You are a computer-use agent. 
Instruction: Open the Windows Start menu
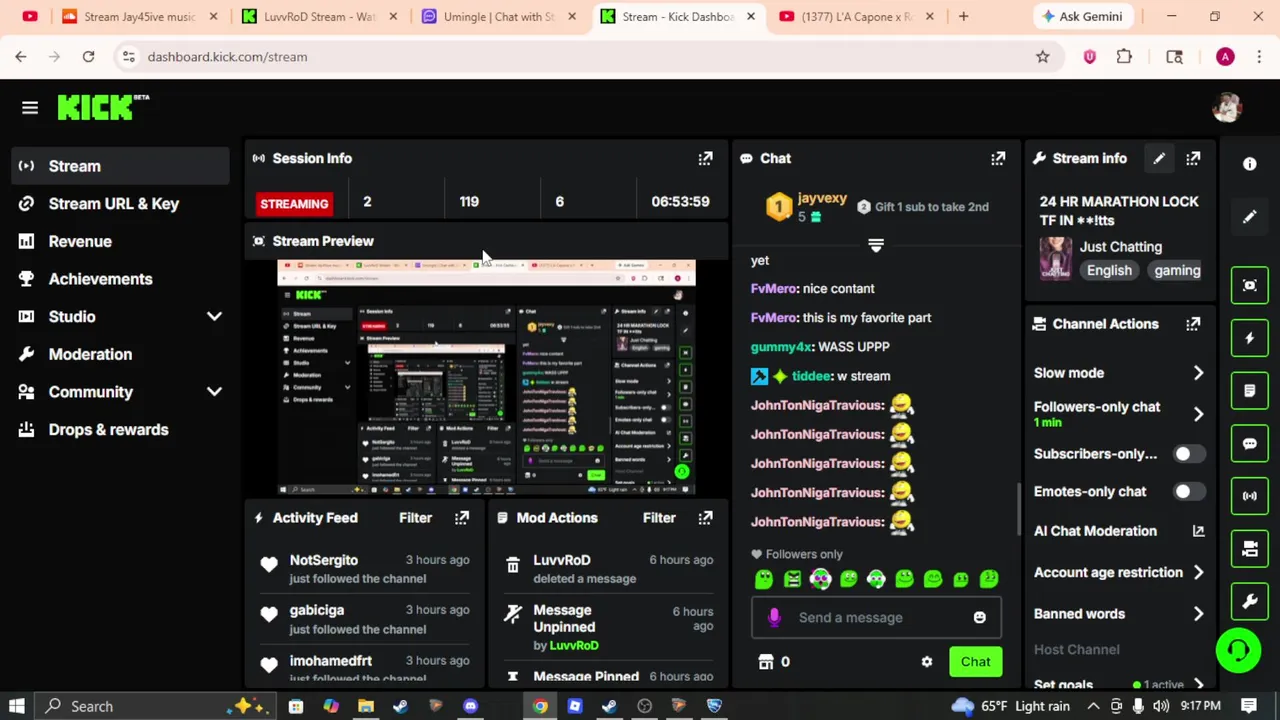click(x=15, y=706)
